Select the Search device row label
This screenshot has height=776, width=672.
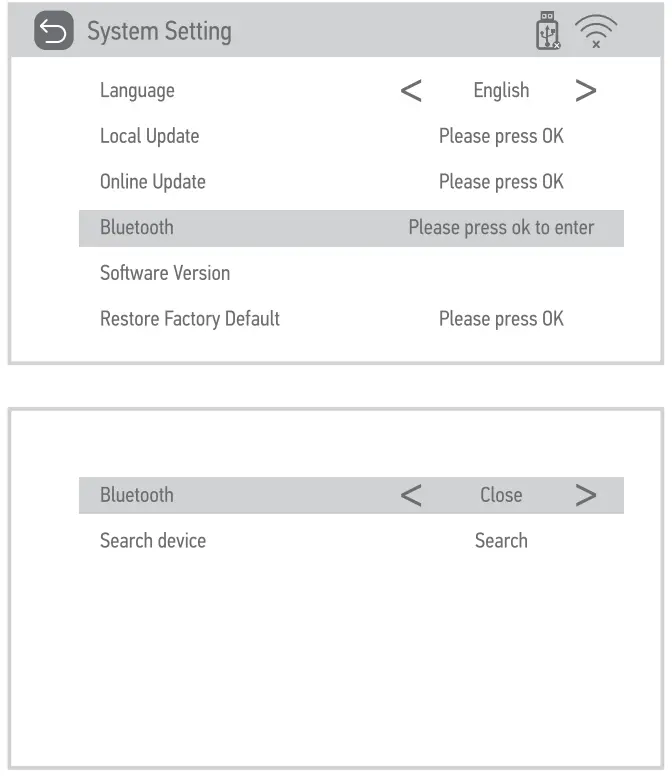pyautogui.click(x=153, y=541)
